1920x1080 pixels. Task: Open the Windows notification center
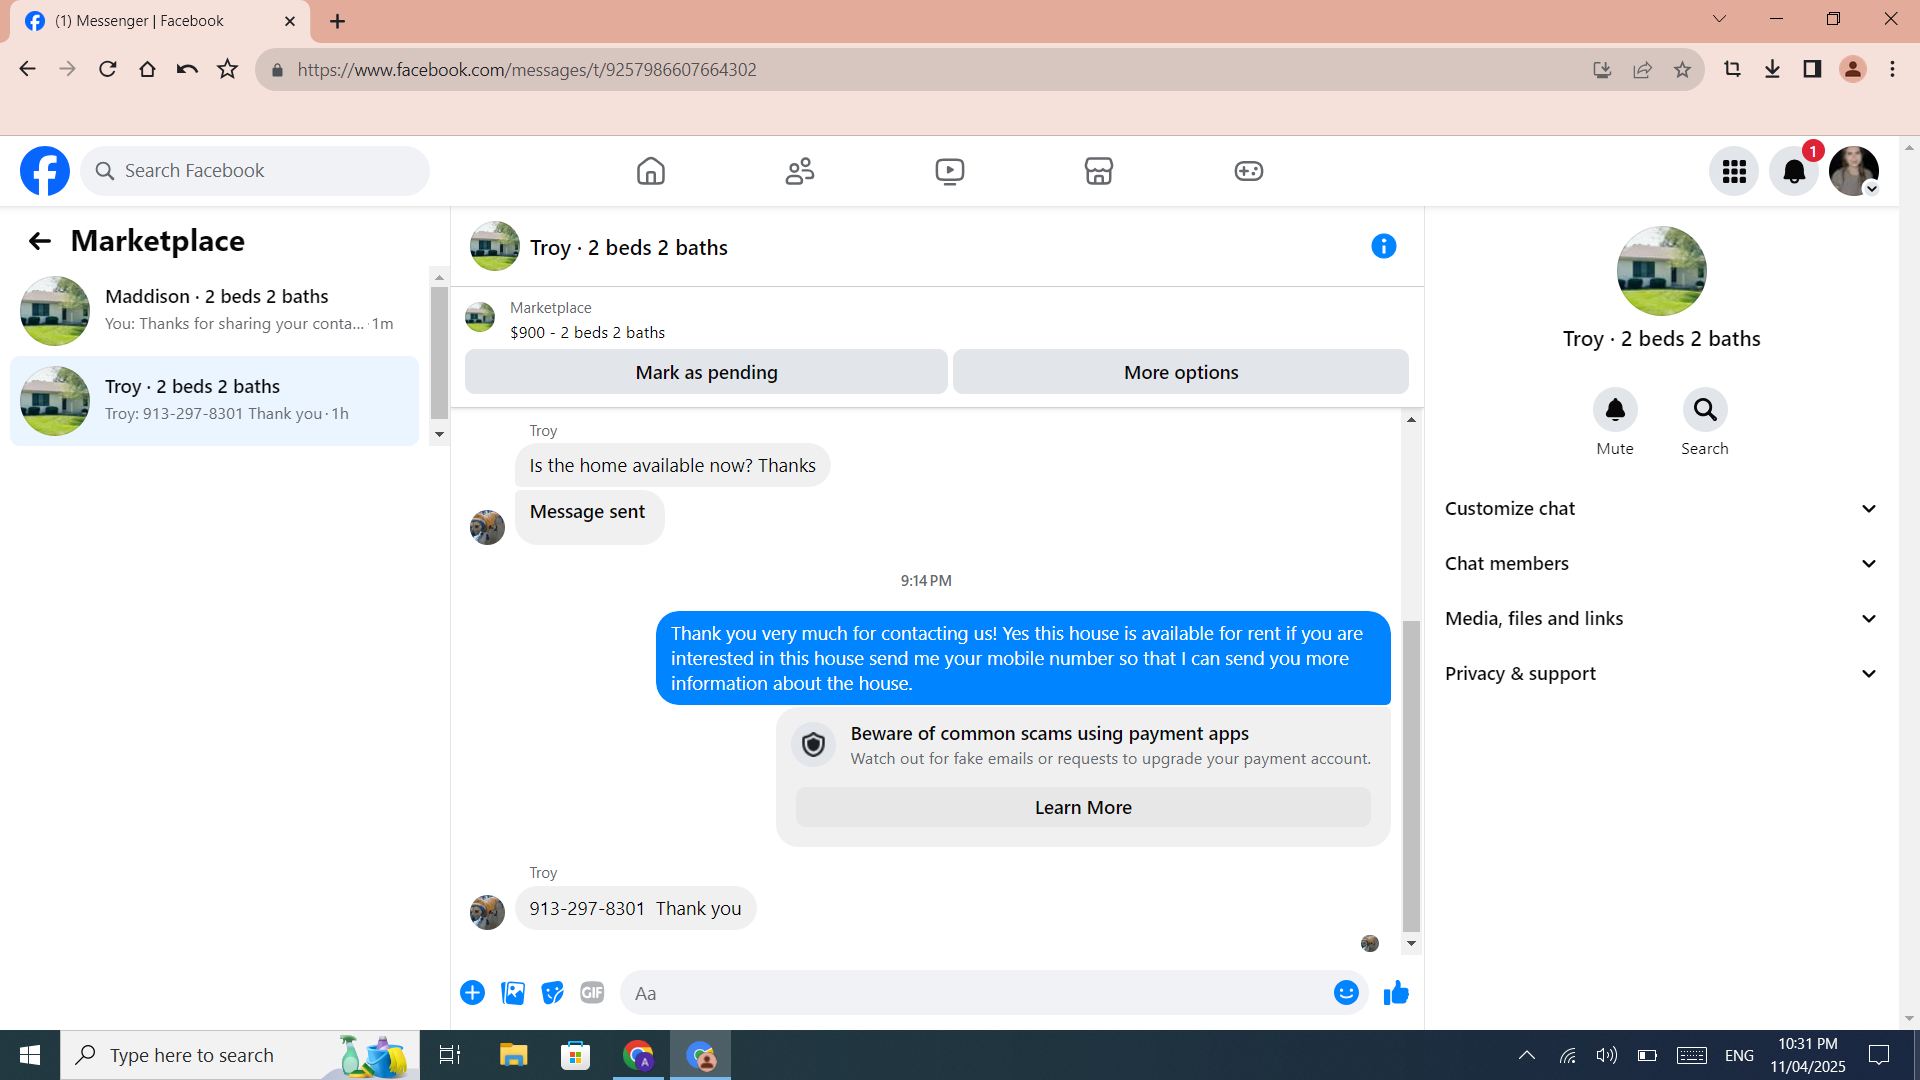[1879, 1055]
